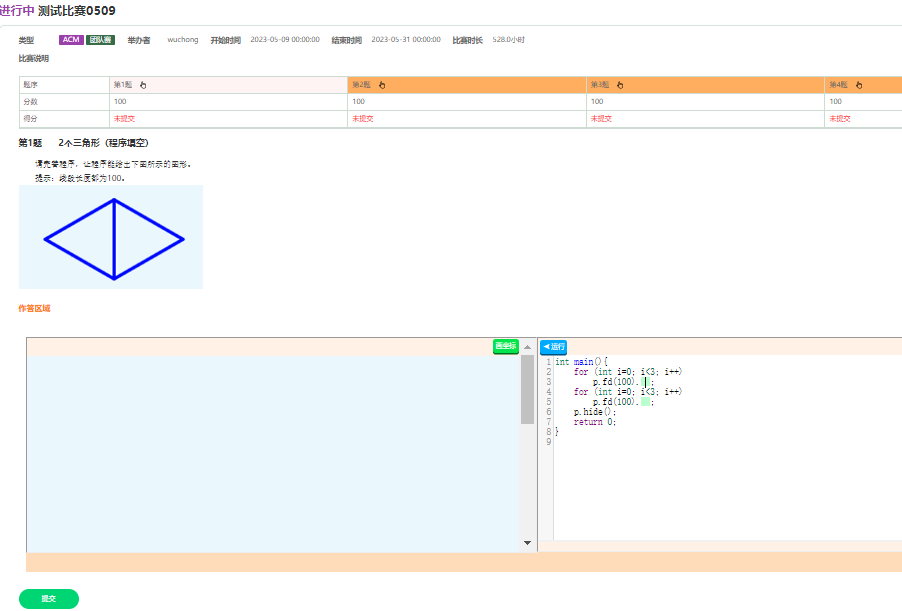Screen dimensions: 902x611
Task: Click the green 团队赛 badge
Action: tap(101, 40)
